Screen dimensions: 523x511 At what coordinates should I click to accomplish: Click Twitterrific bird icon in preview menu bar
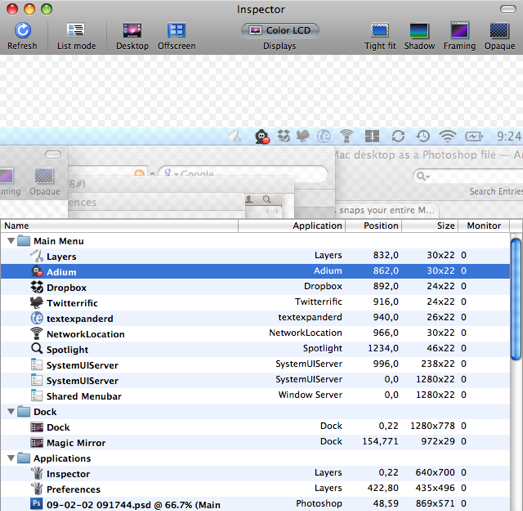303,136
